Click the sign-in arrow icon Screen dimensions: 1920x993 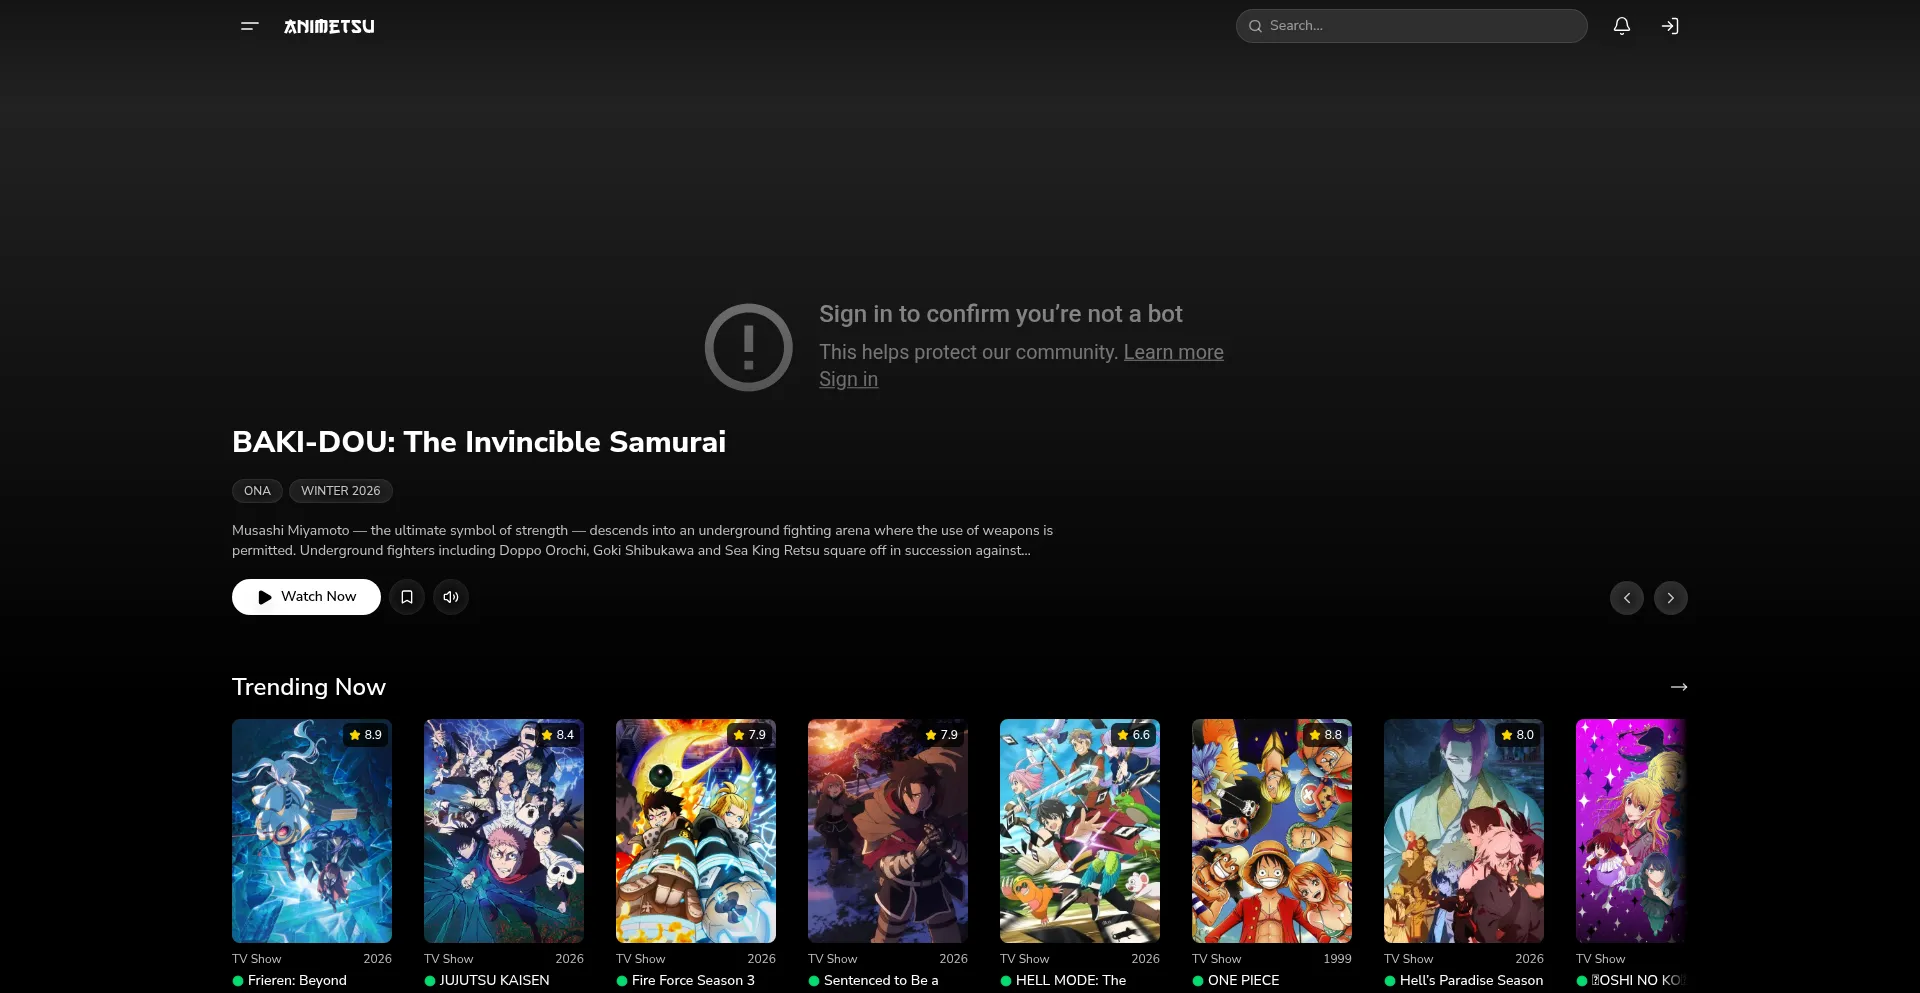tap(1670, 26)
